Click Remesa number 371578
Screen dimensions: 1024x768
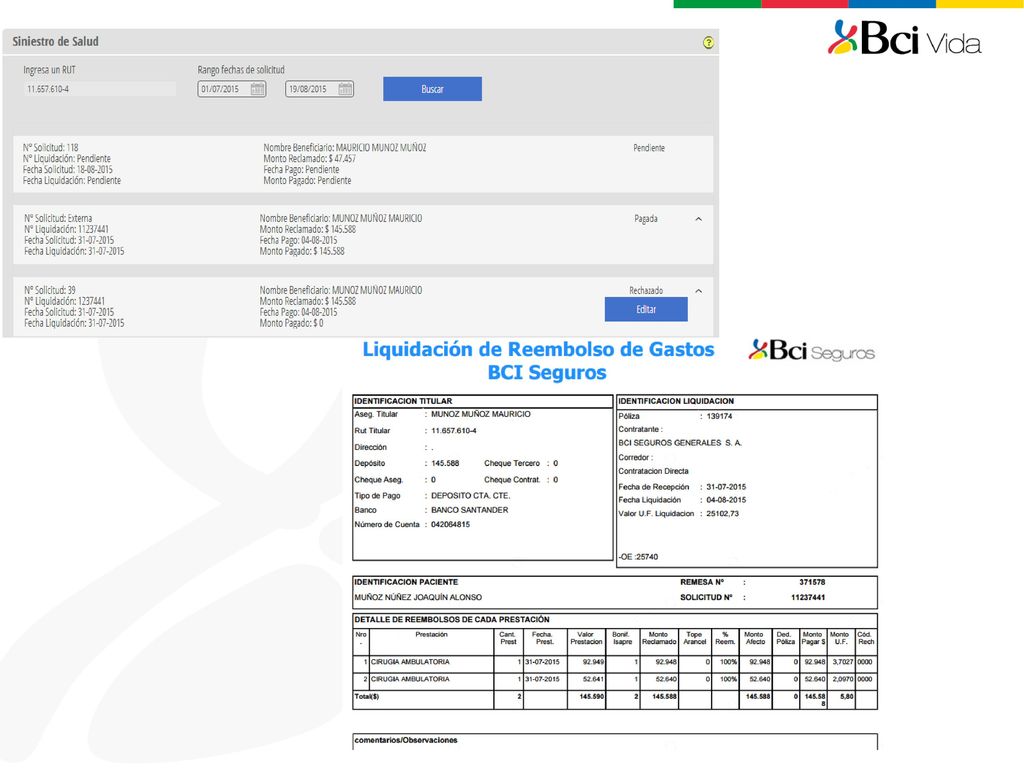[x=812, y=582]
